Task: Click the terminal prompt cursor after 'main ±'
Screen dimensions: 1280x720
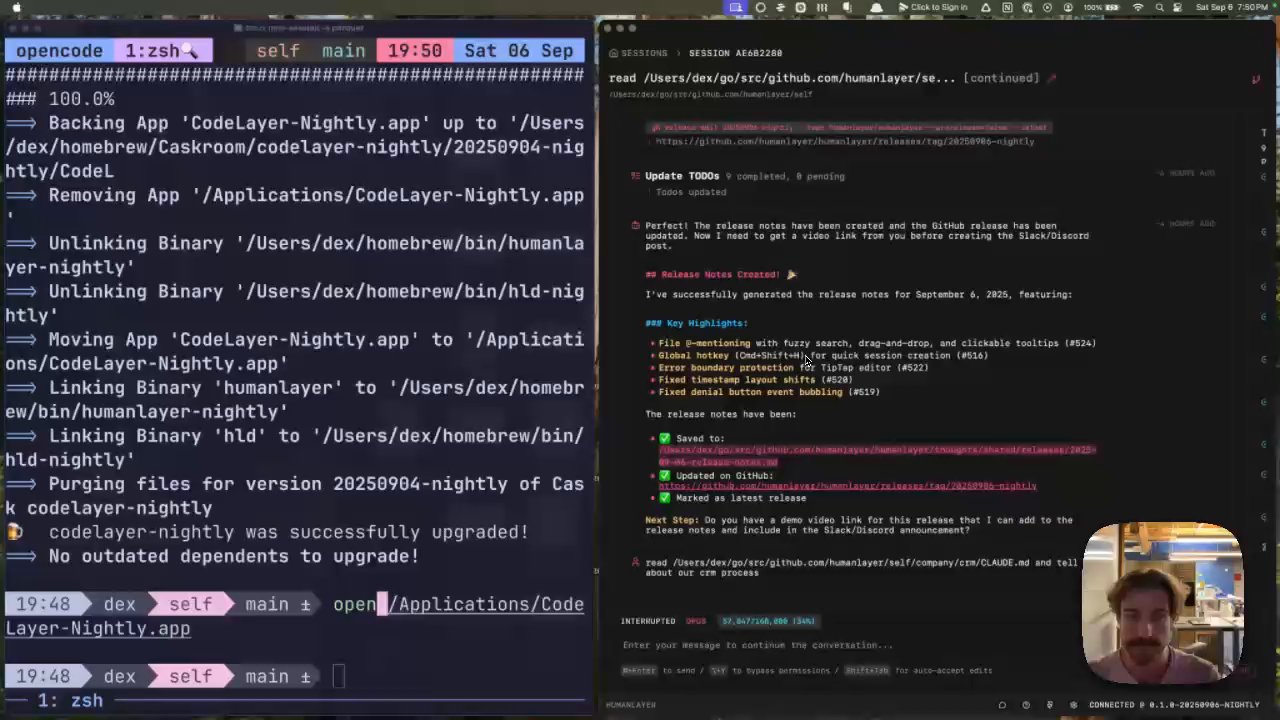Action: [338, 677]
